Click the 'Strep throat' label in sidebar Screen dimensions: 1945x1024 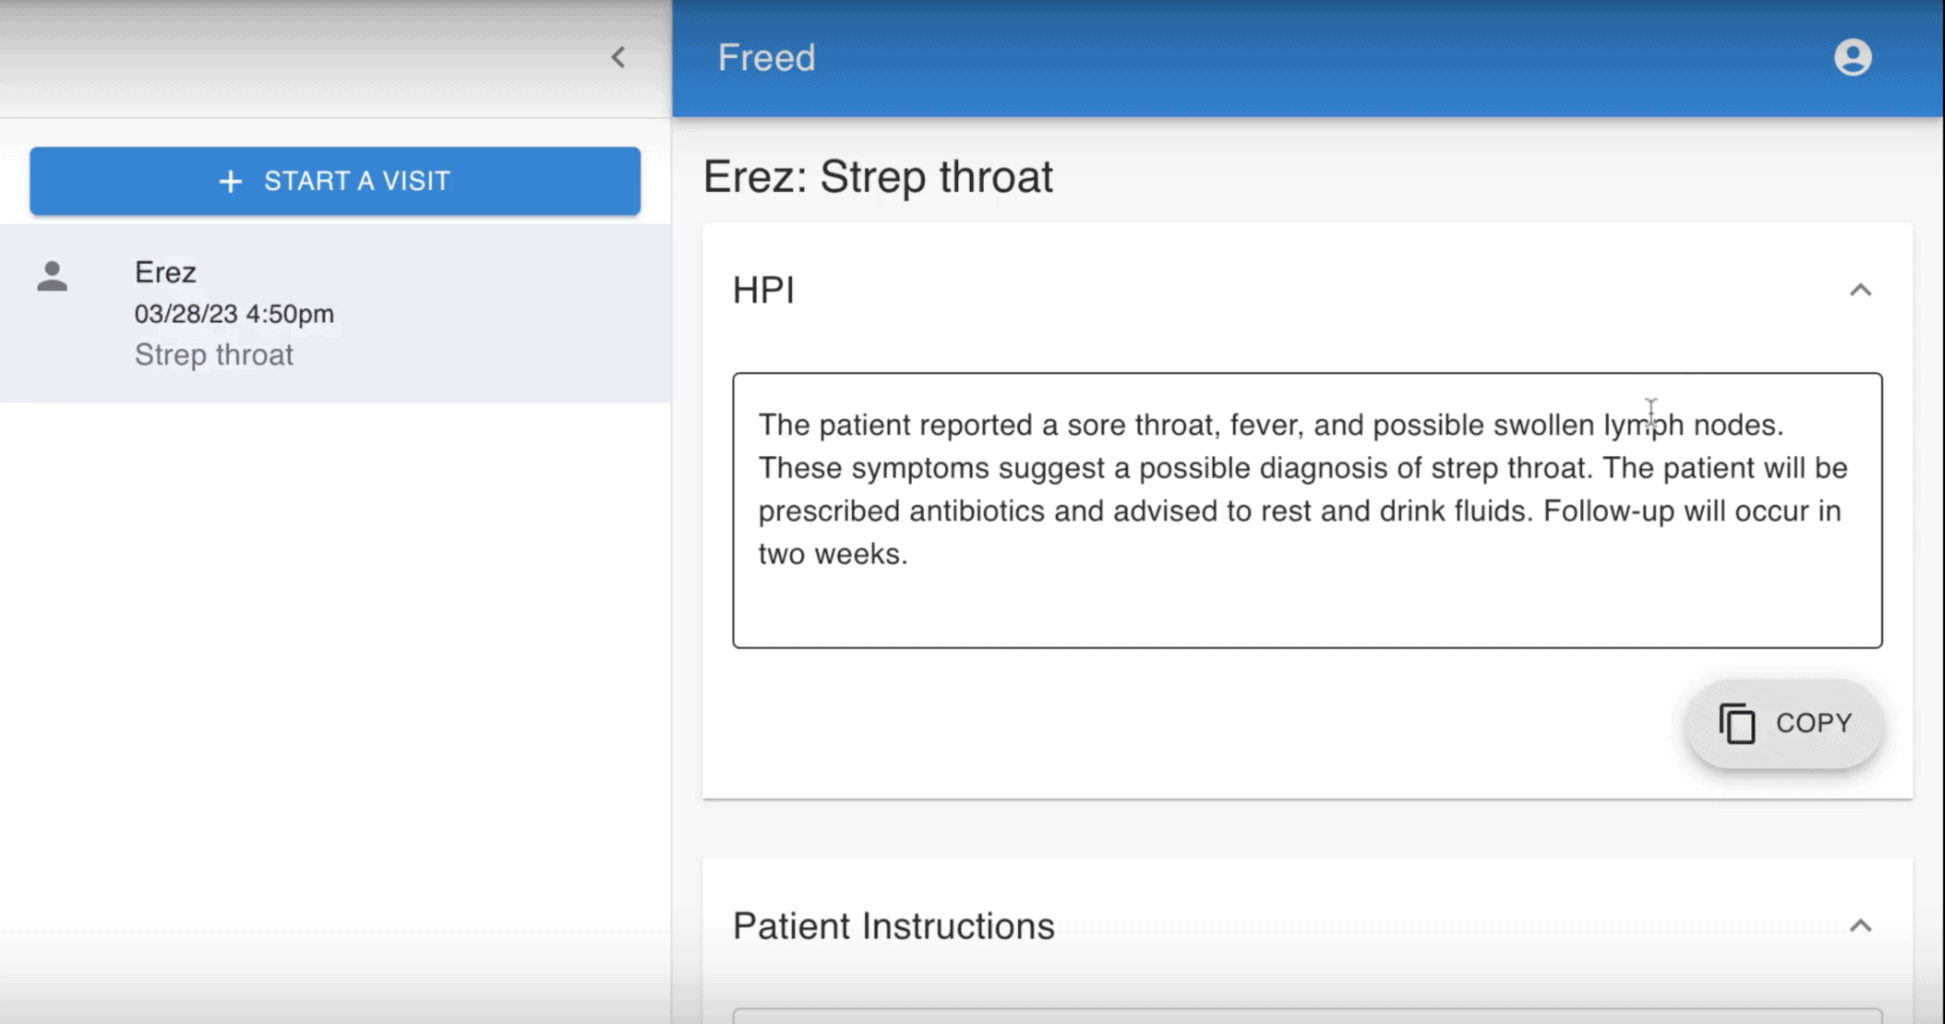pyautogui.click(x=214, y=355)
